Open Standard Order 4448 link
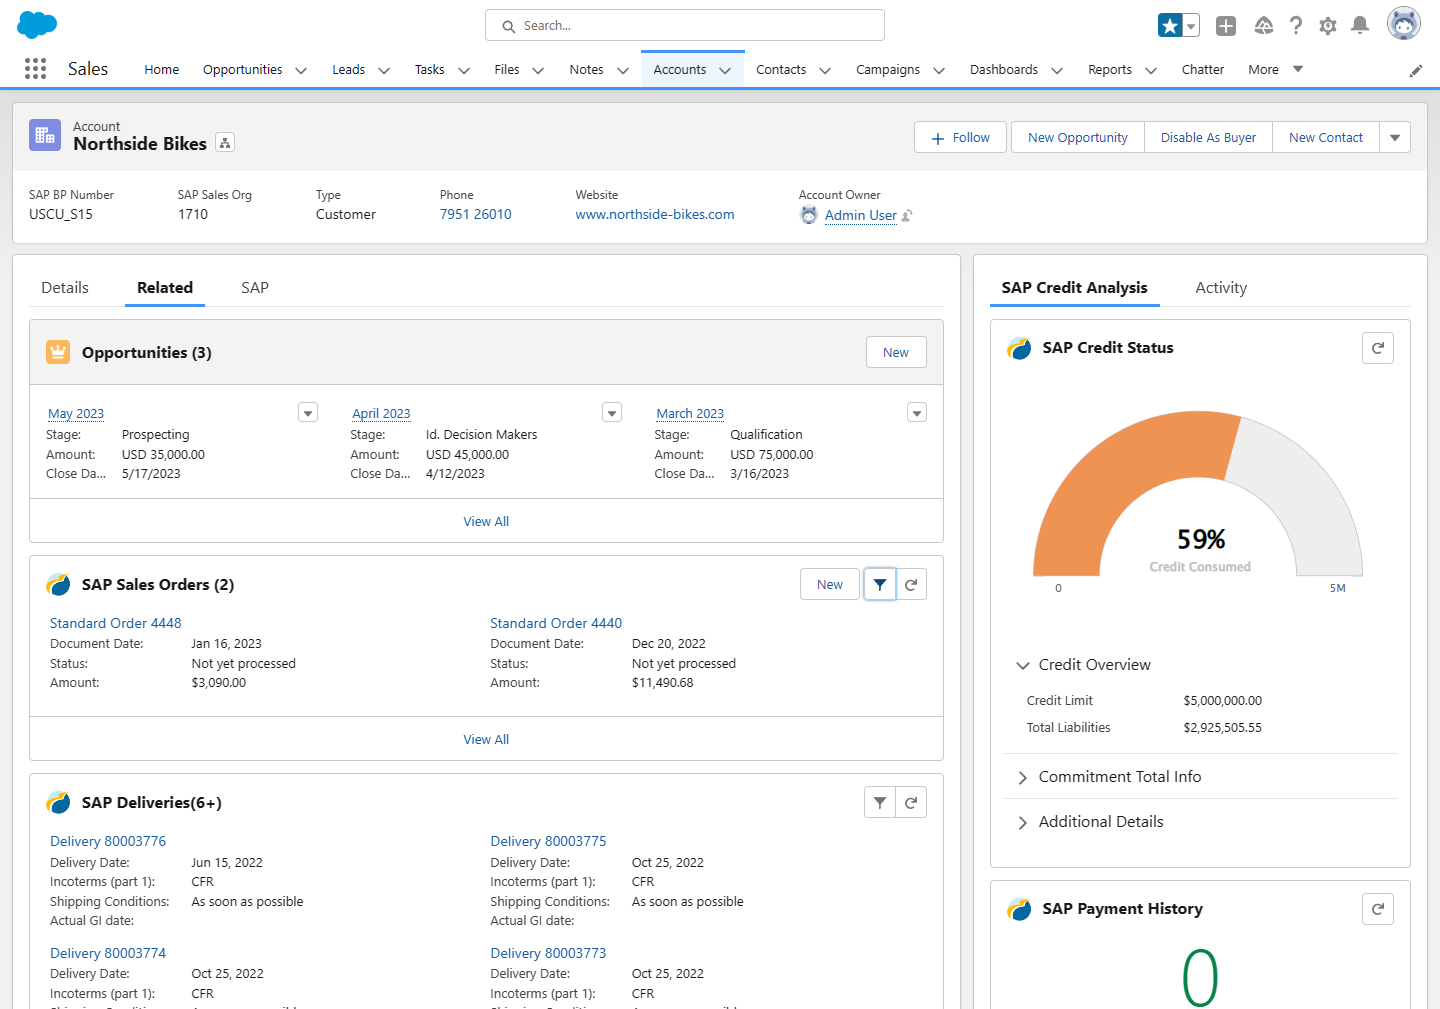 pyautogui.click(x=116, y=623)
